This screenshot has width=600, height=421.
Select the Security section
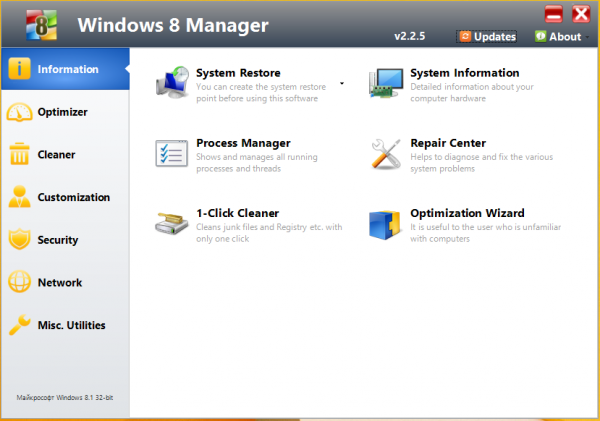[65, 240]
